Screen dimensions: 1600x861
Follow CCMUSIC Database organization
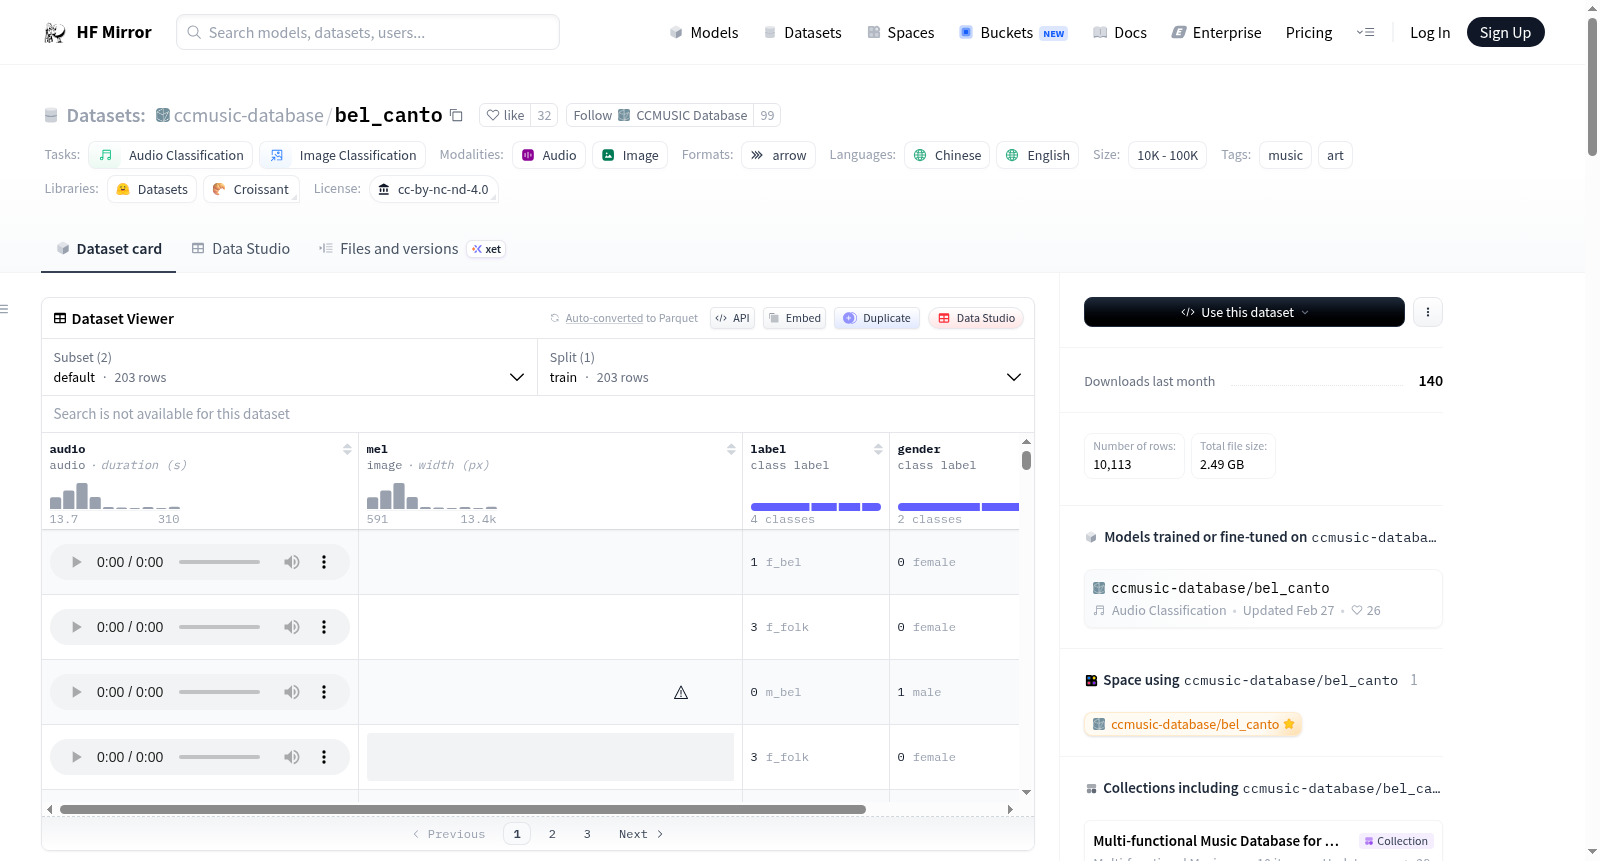click(x=660, y=115)
